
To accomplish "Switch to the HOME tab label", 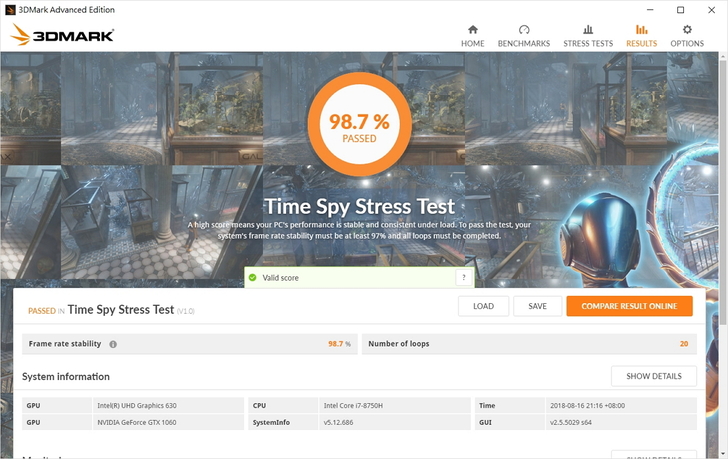I will point(473,44).
